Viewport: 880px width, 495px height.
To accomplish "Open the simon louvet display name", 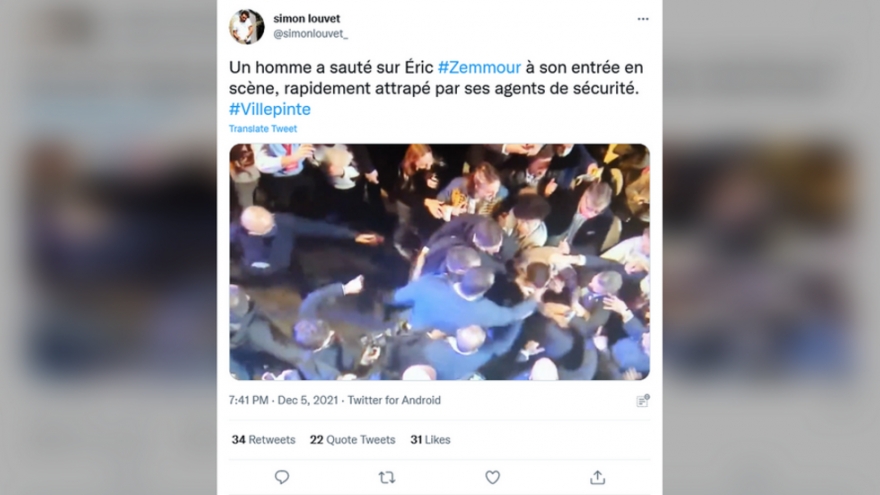I will (306, 19).
